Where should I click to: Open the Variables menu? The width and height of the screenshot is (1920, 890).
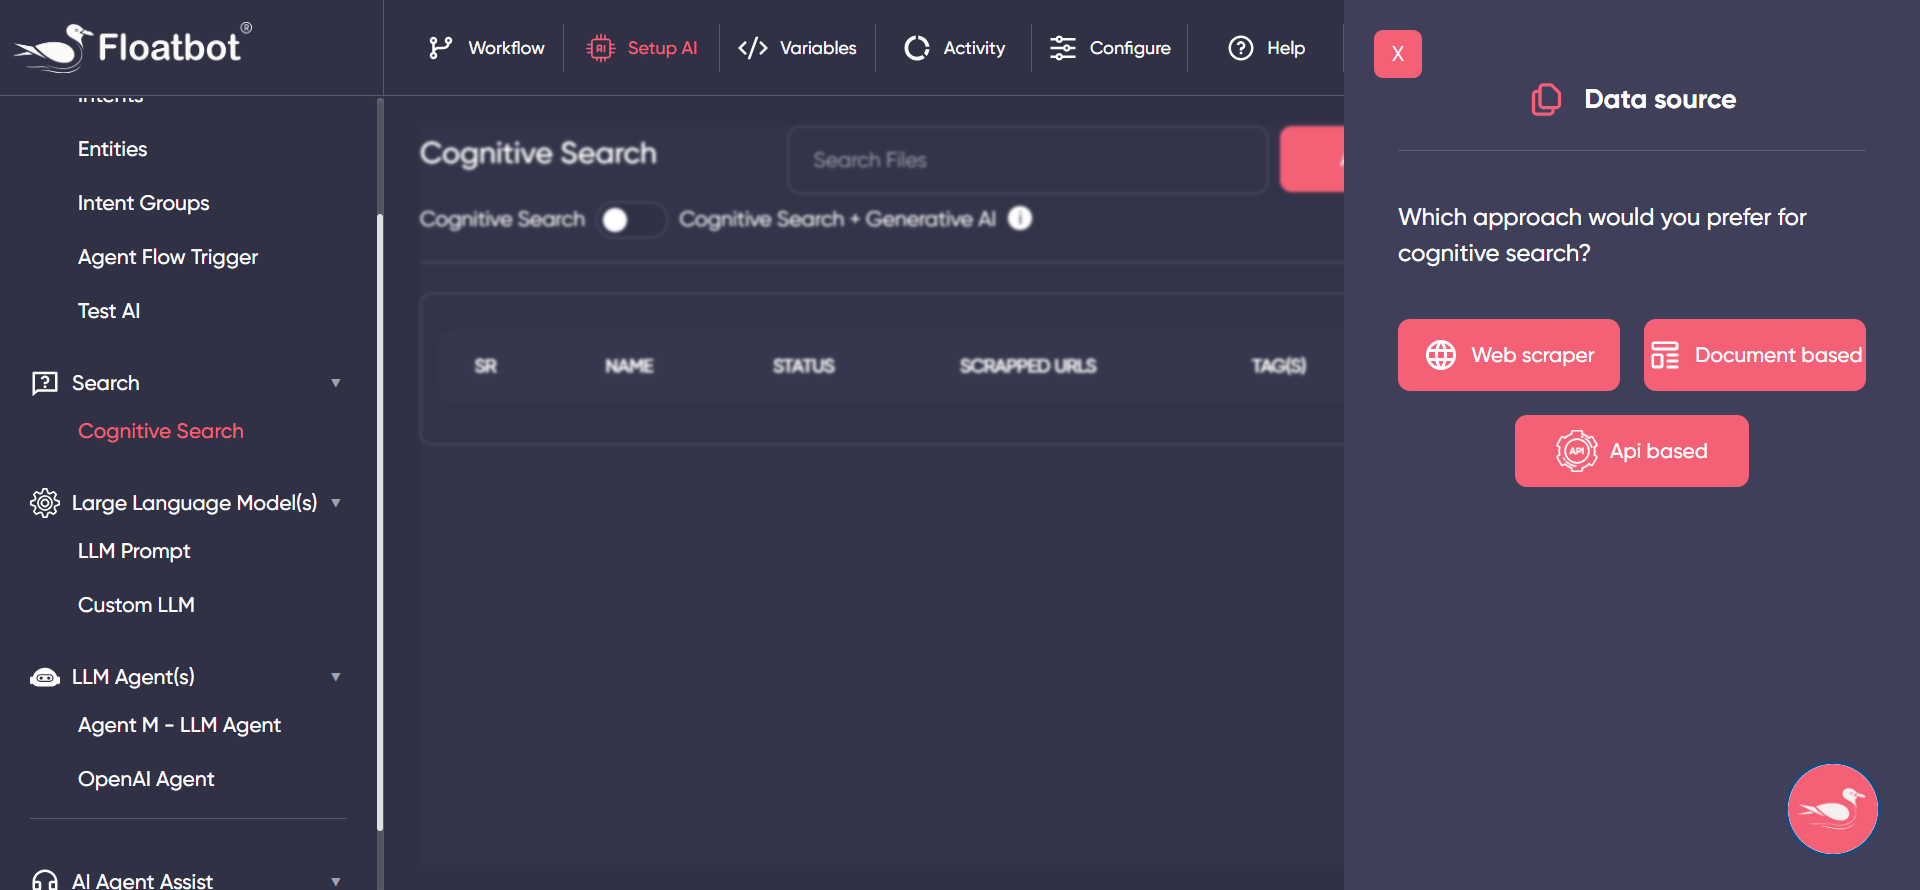[x=797, y=48]
